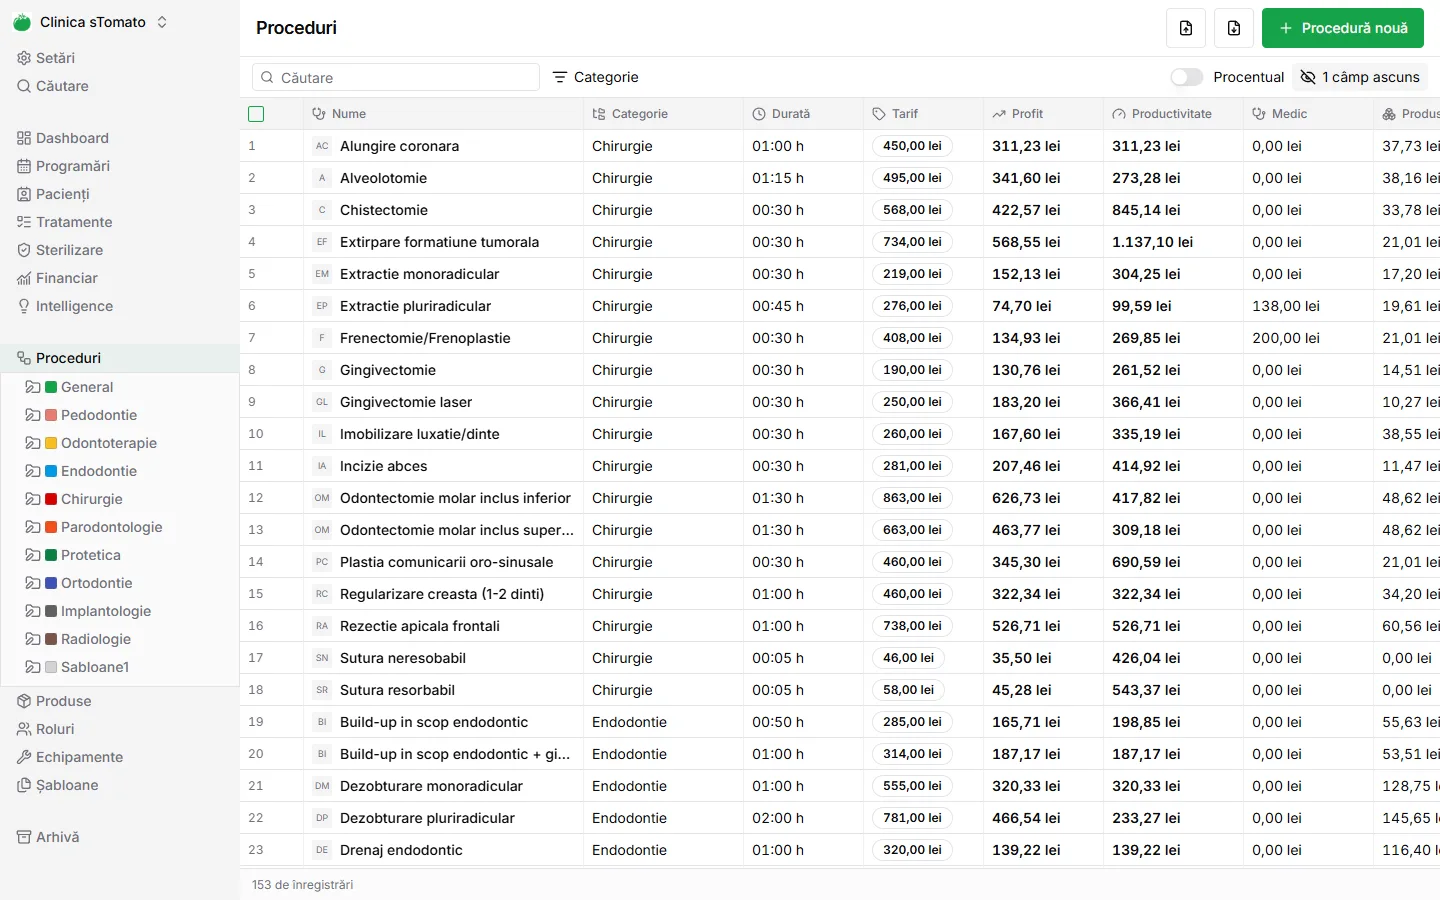This screenshot has width=1440, height=900.
Task: Select the Sabloane1 folder
Action: (95, 667)
